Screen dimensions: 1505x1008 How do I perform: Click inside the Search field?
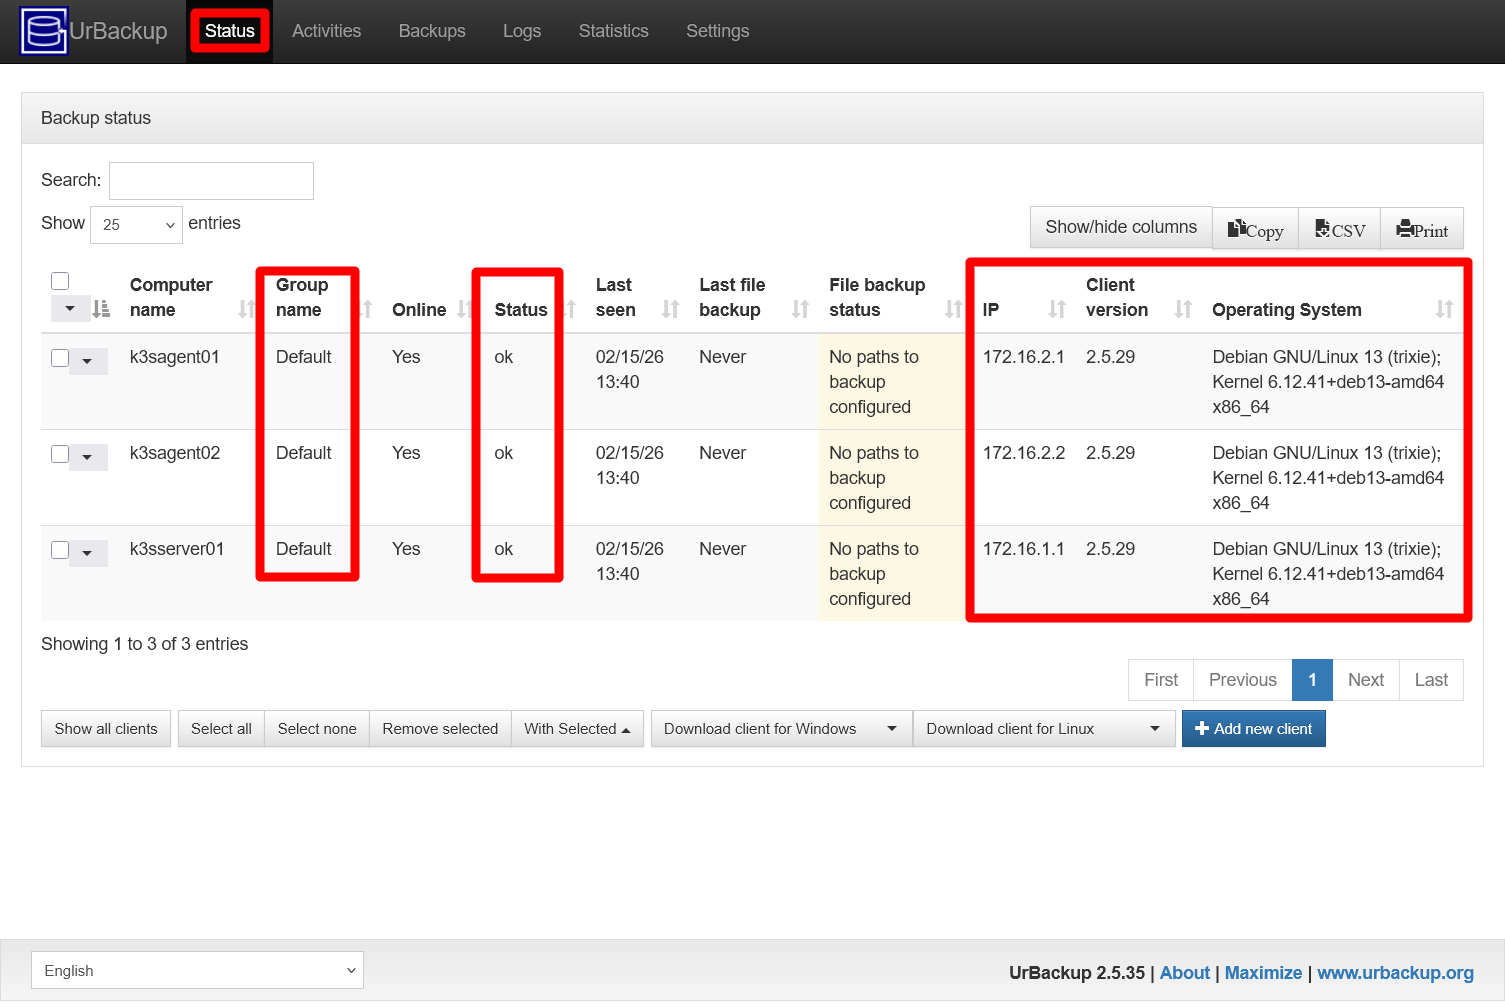pyautogui.click(x=210, y=180)
